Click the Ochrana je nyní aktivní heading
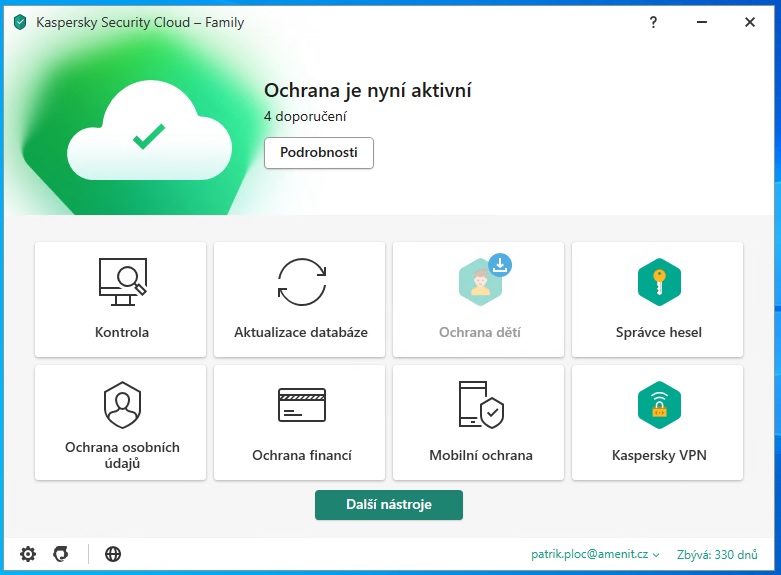Screen dimensions: 781x575 click(368, 91)
